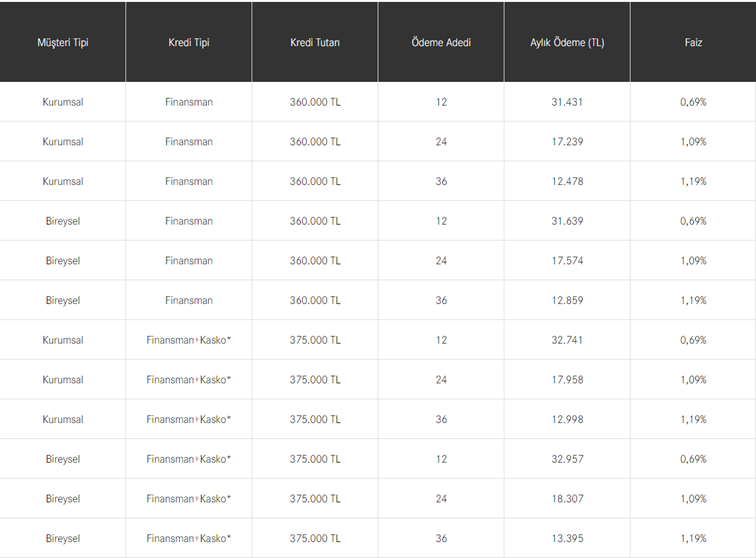The height and width of the screenshot is (558, 756).
Task: Click Finansman+Kasko* in the 13.395 payment row
Action: (x=189, y=538)
